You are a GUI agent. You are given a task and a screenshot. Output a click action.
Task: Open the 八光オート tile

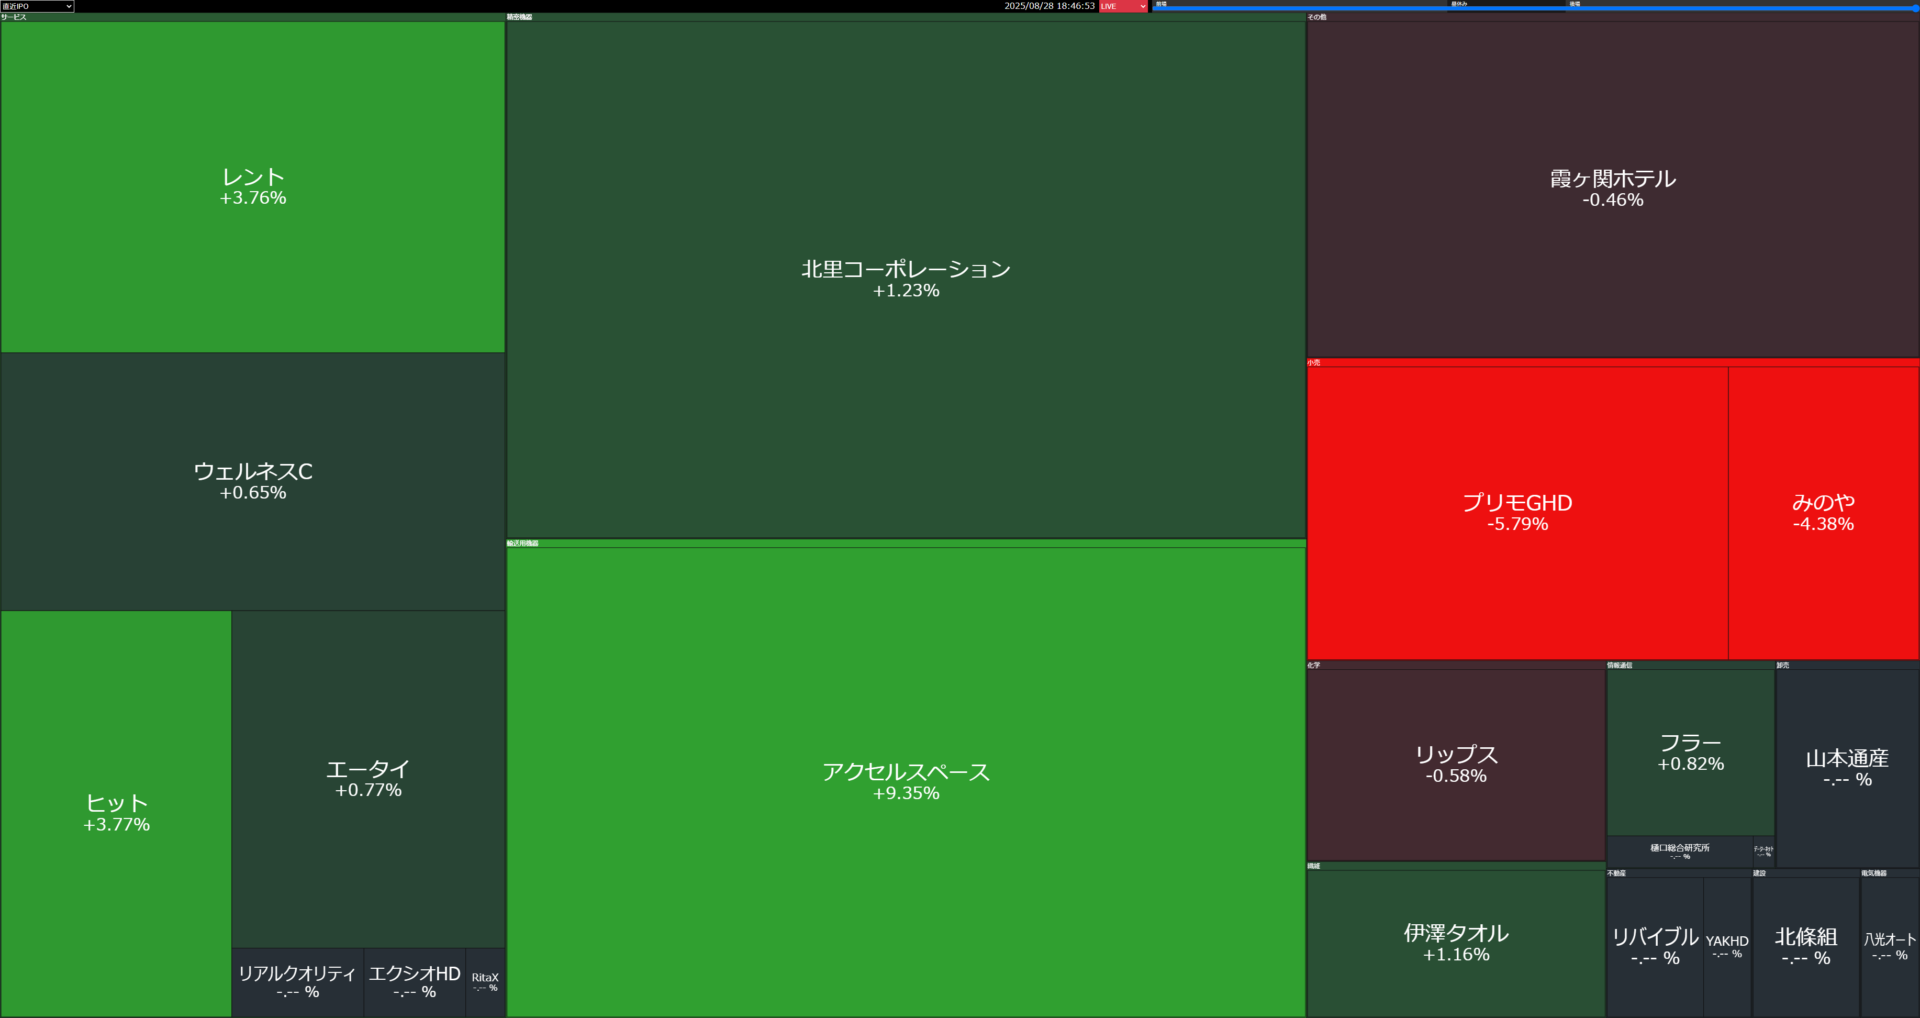pos(1890,947)
